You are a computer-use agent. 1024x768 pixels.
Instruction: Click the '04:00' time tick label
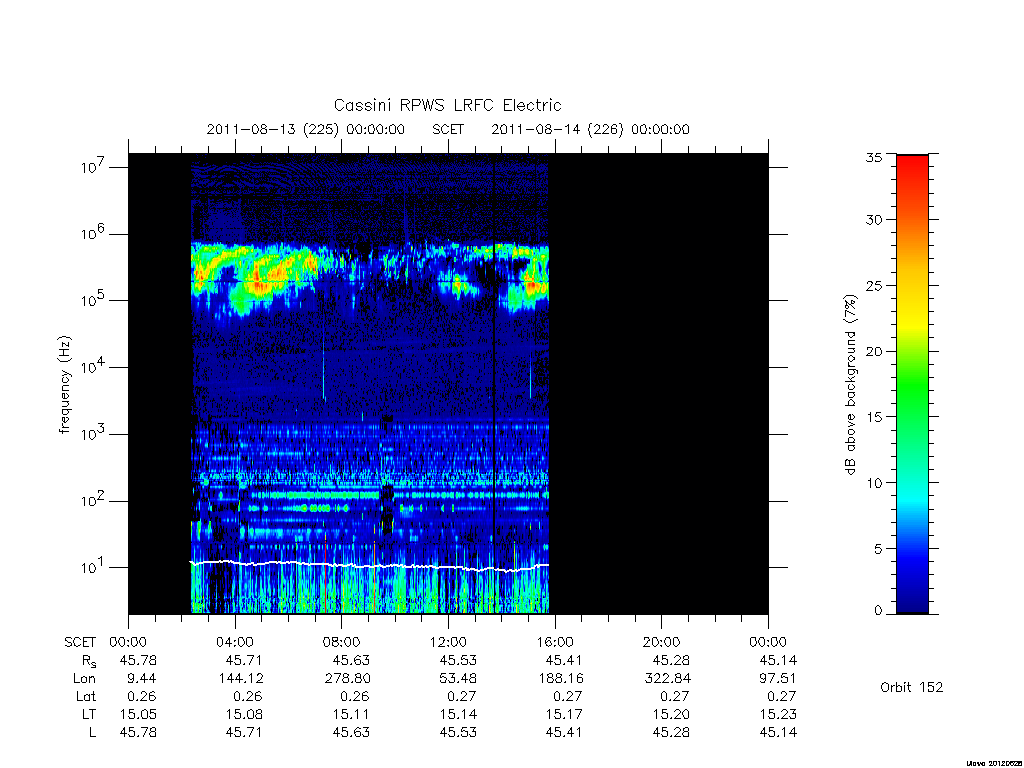(234, 642)
